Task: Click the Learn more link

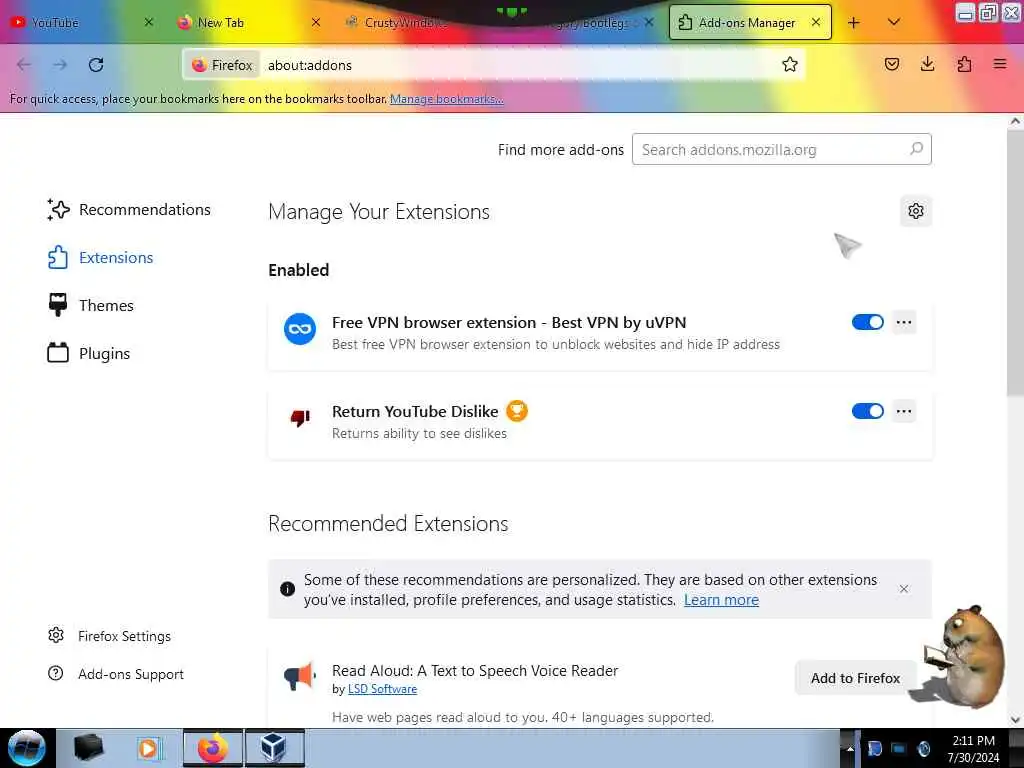Action: point(721,600)
